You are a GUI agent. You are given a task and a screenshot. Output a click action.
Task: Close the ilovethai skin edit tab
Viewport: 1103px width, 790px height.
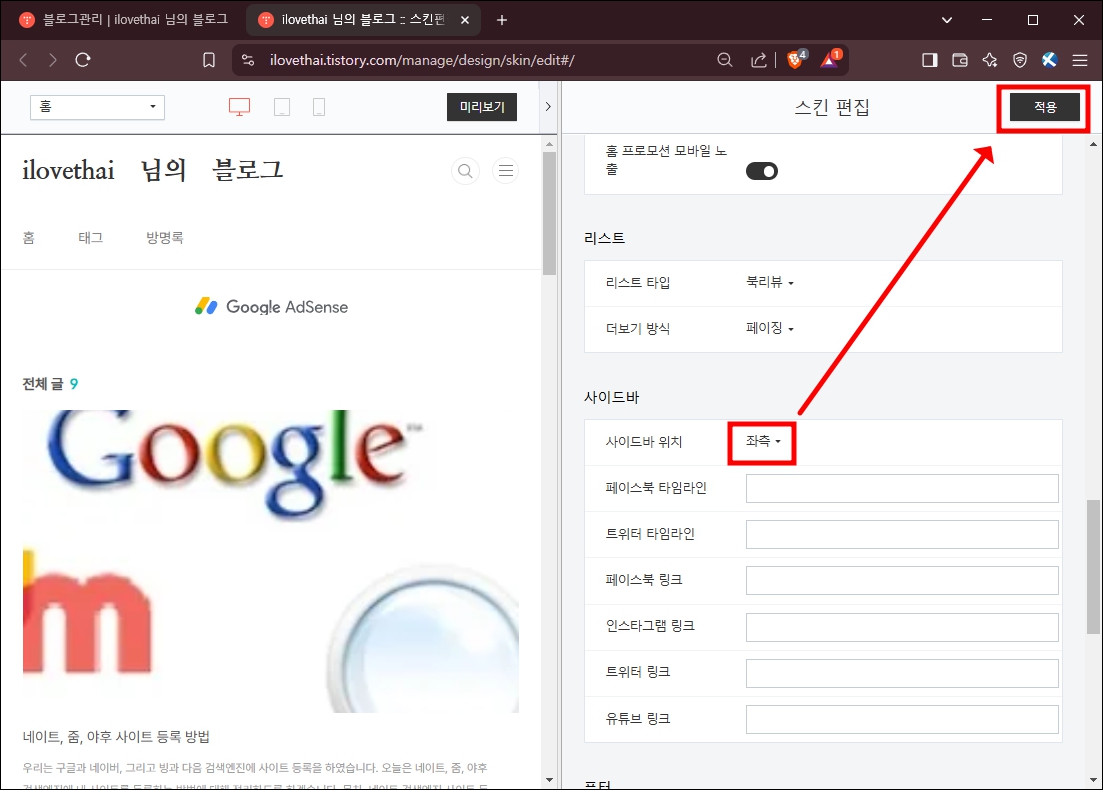click(465, 20)
